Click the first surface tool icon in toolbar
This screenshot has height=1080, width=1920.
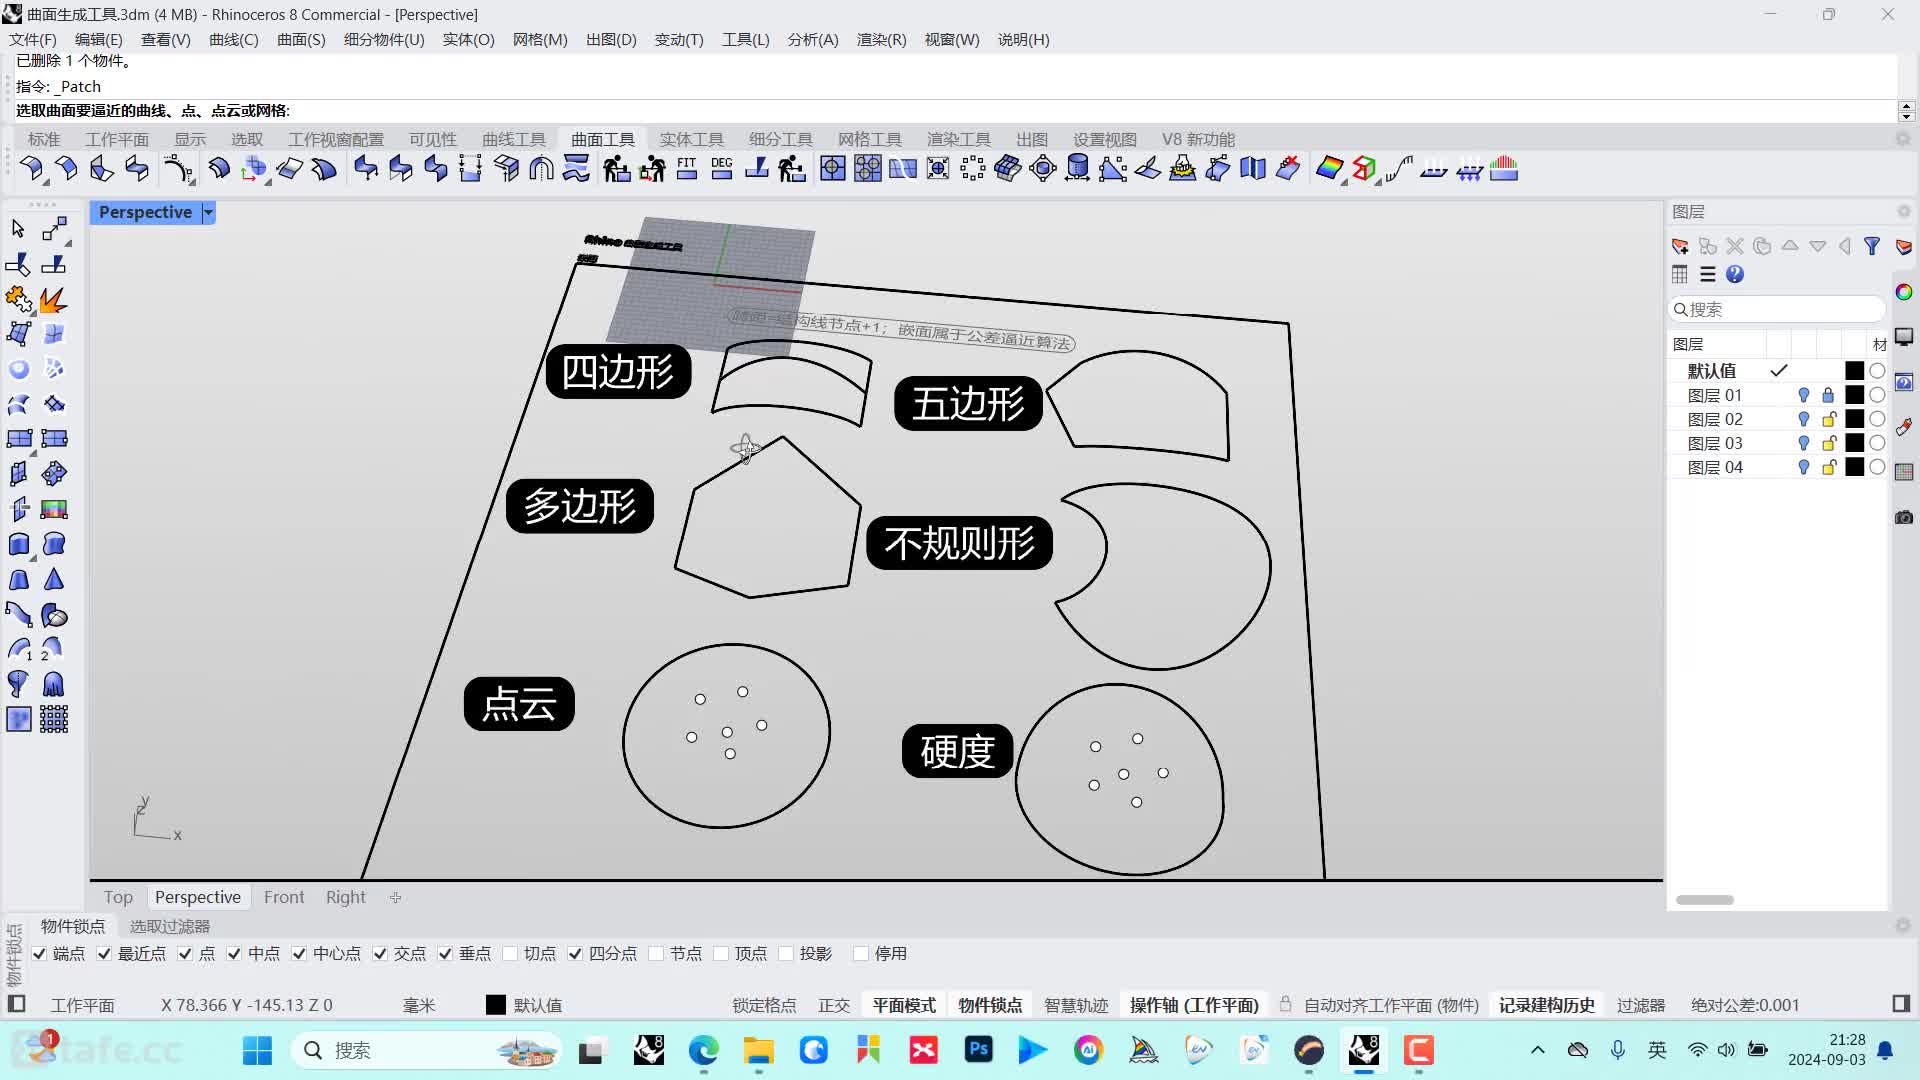click(x=31, y=168)
